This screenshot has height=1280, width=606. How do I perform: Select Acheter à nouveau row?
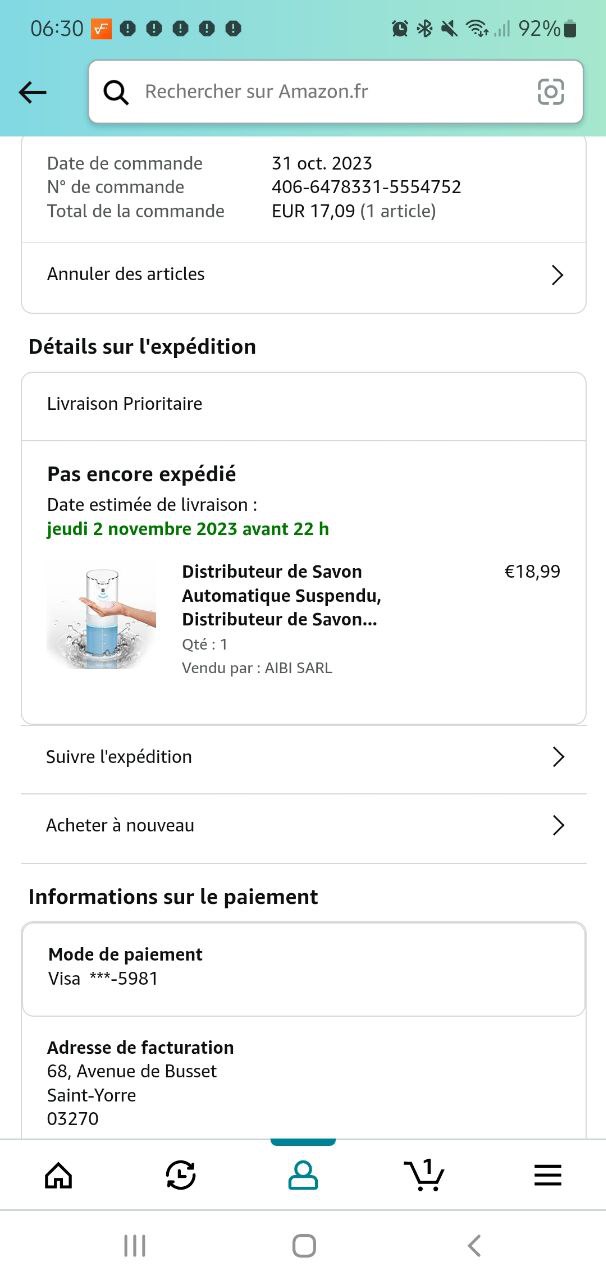[120, 826]
